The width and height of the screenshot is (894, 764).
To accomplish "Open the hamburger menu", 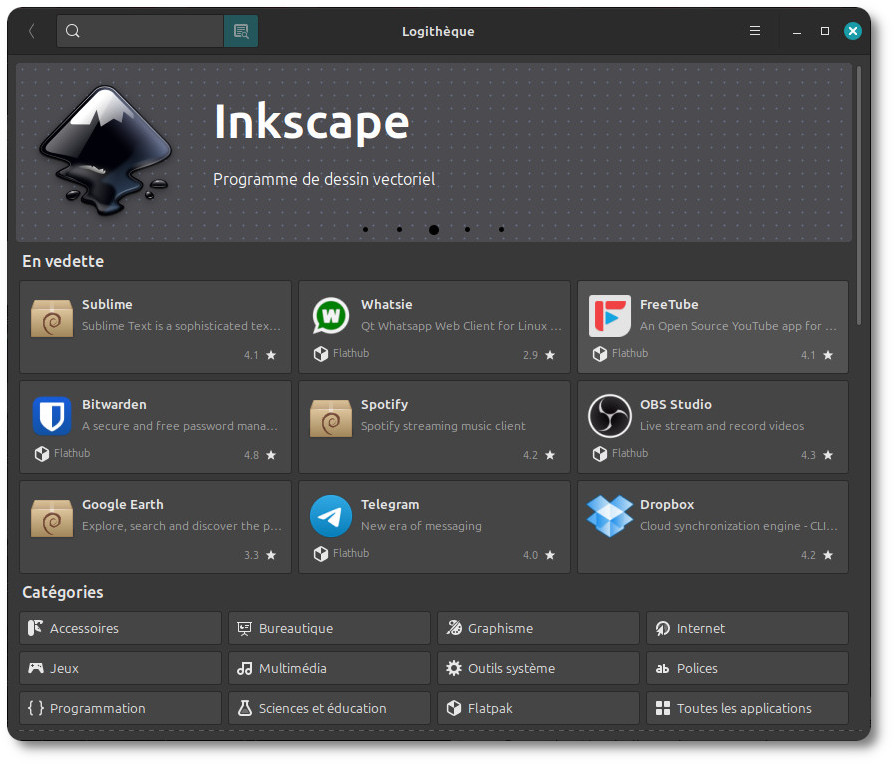I will [x=754, y=31].
